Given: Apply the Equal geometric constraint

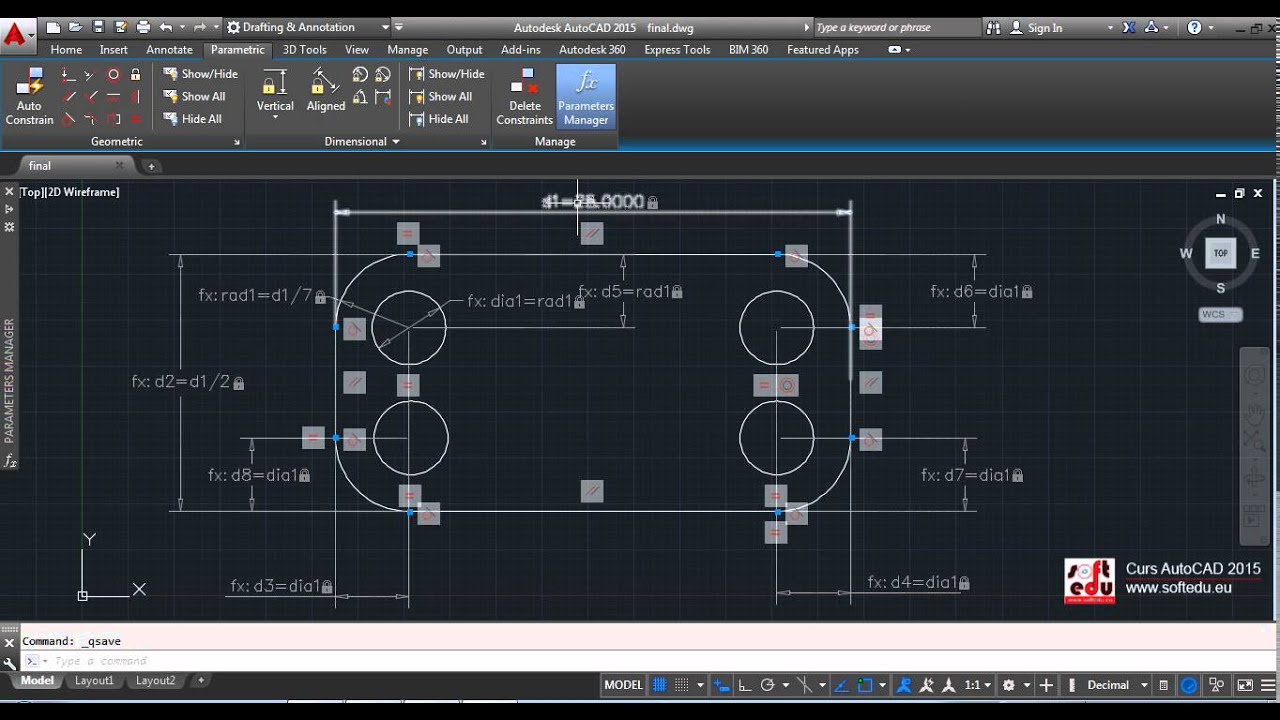Looking at the screenshot, I should [136, 119].
